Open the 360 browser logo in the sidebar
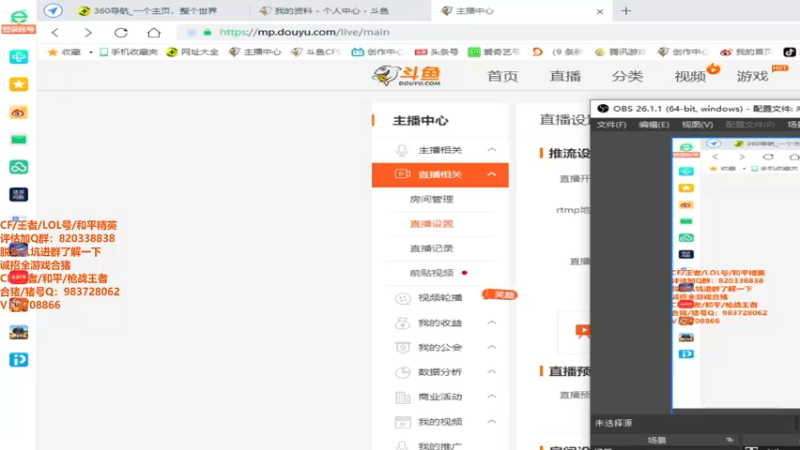 [x=18, y=17]
